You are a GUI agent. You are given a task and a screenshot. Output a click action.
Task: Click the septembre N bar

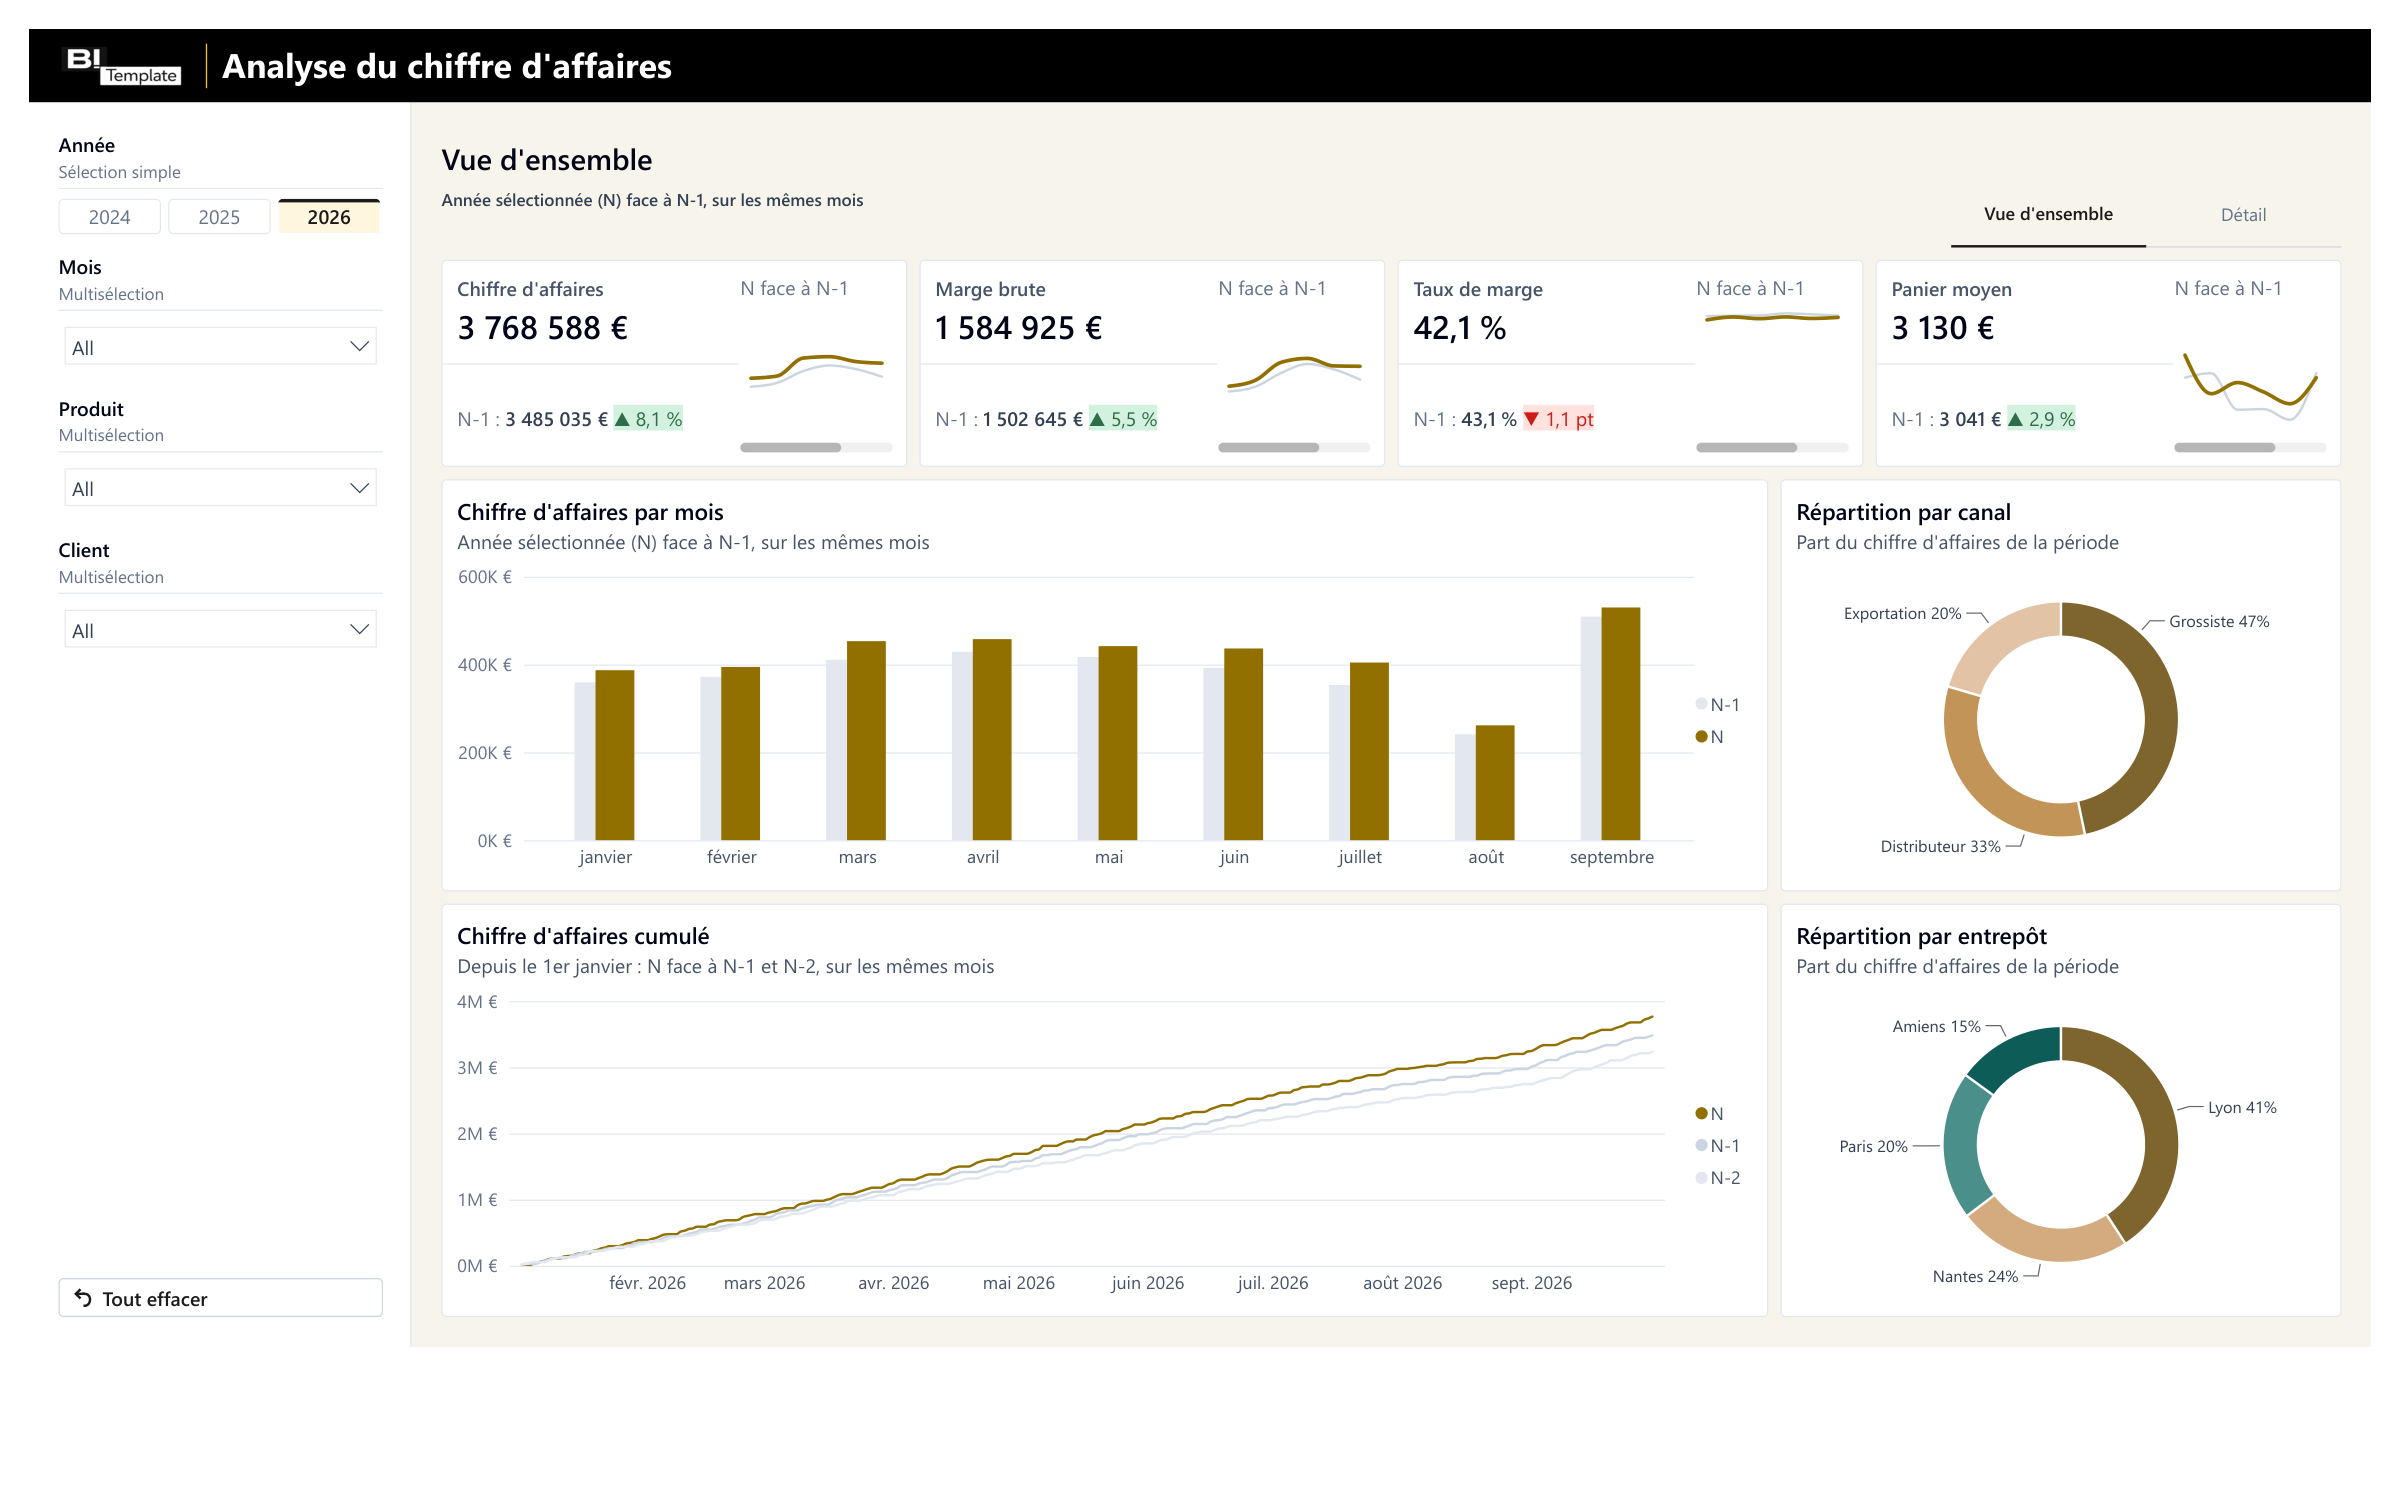point(1620,724)
